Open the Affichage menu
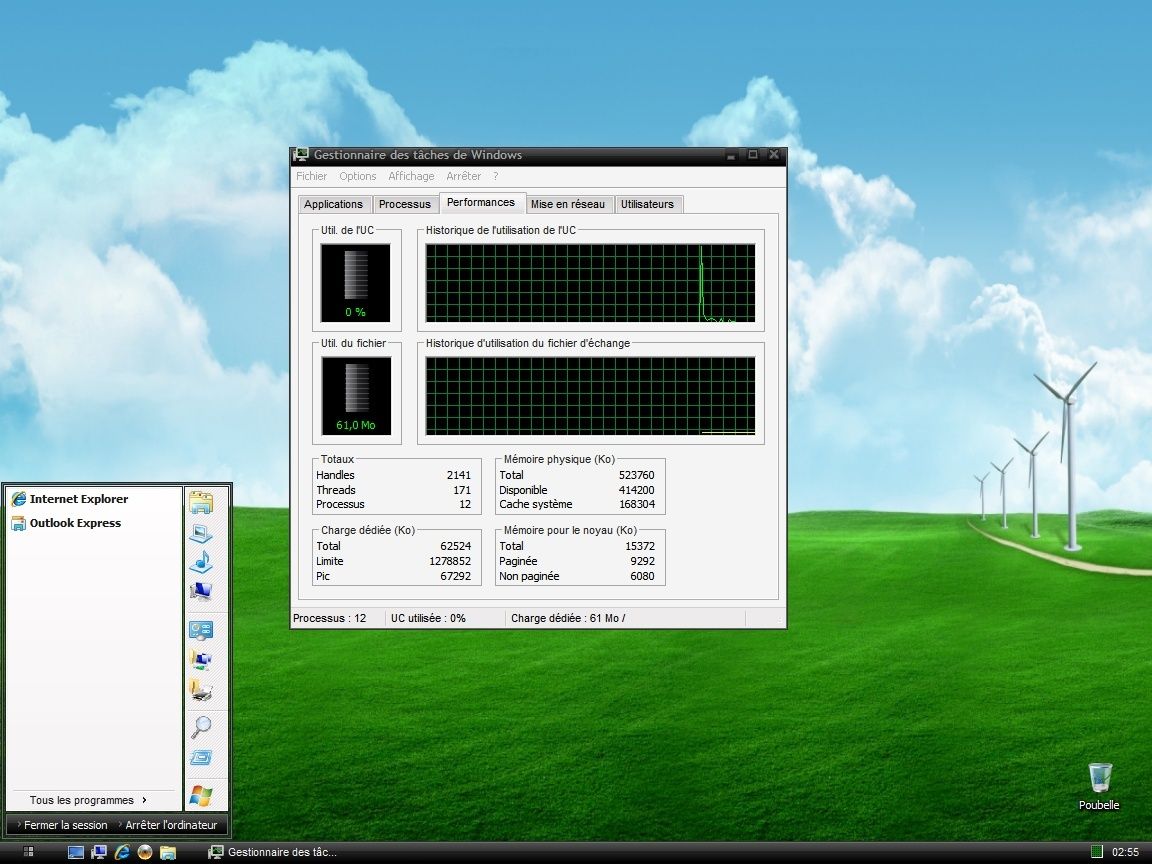Image resolution: width=1152 pixels, height=864 pixels. click(411, 176)
